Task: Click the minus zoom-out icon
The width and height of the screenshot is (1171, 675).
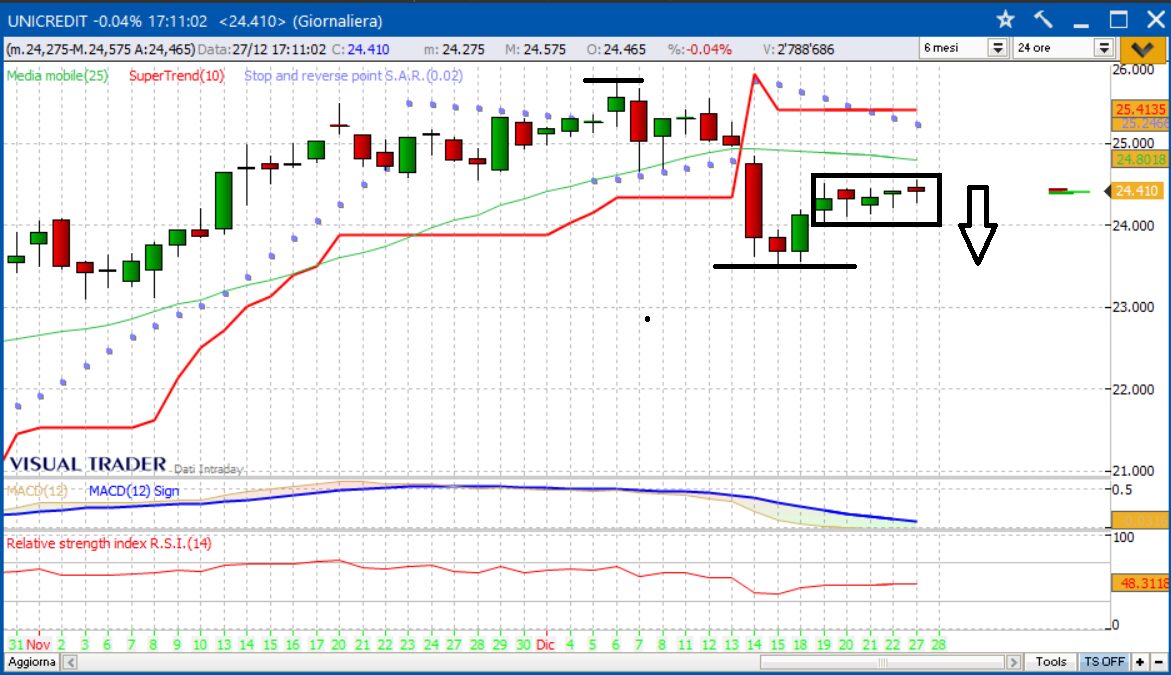Action: [x=1157, y=662]
